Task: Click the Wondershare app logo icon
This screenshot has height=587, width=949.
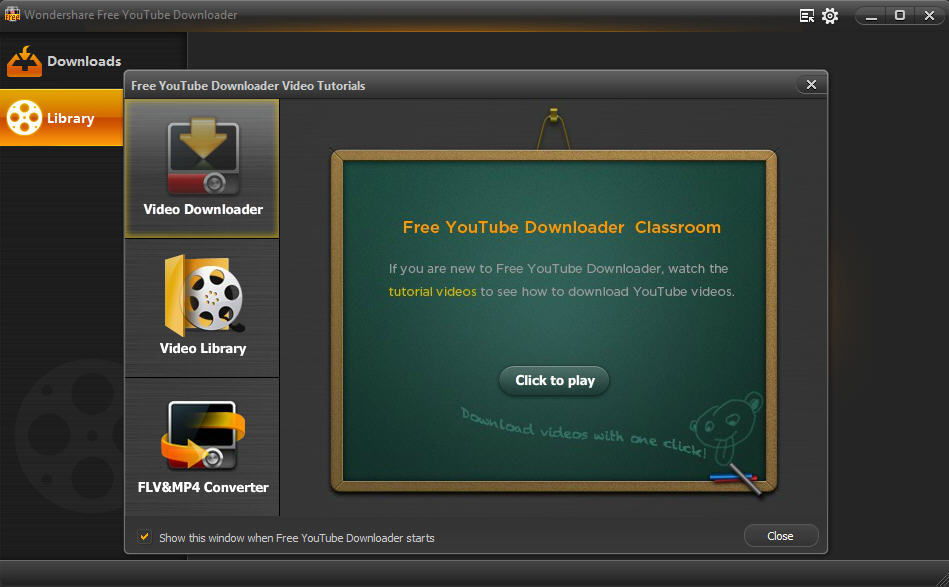Action: pyautogui.click(x=12, y=15)
